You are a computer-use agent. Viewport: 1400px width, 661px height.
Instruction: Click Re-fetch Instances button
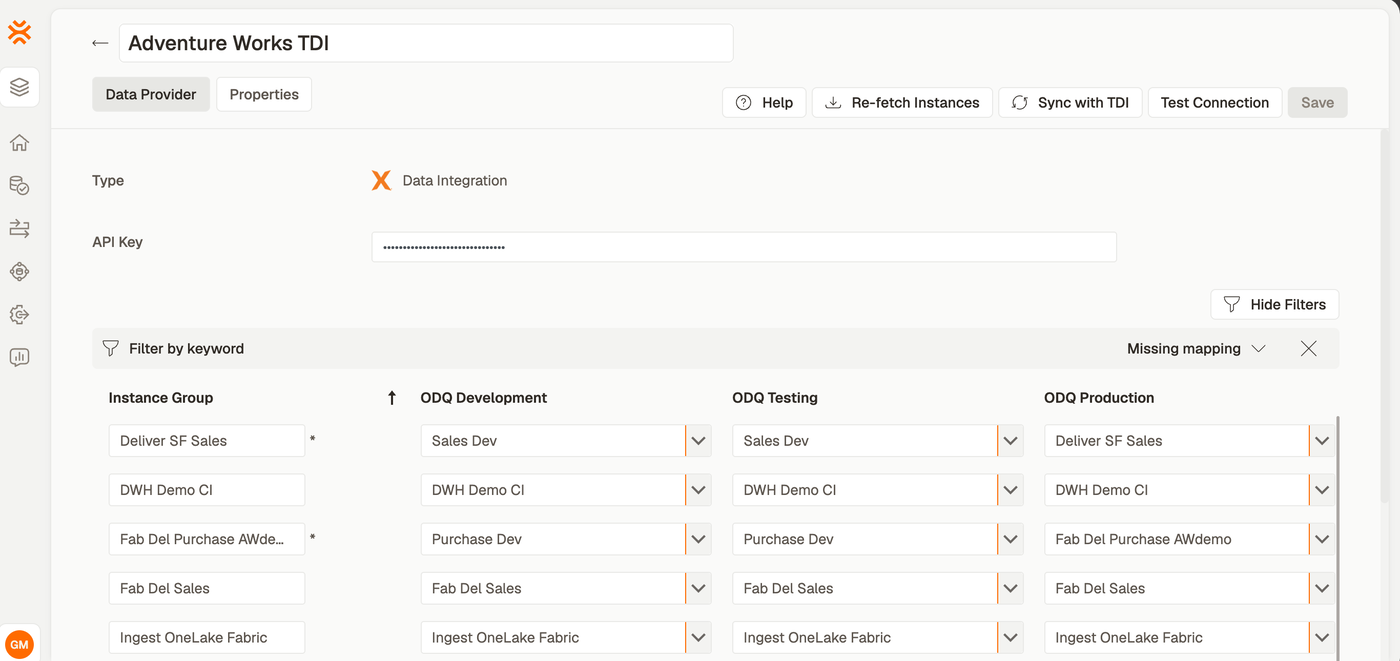pyautogui.click(x=902, y=102)
